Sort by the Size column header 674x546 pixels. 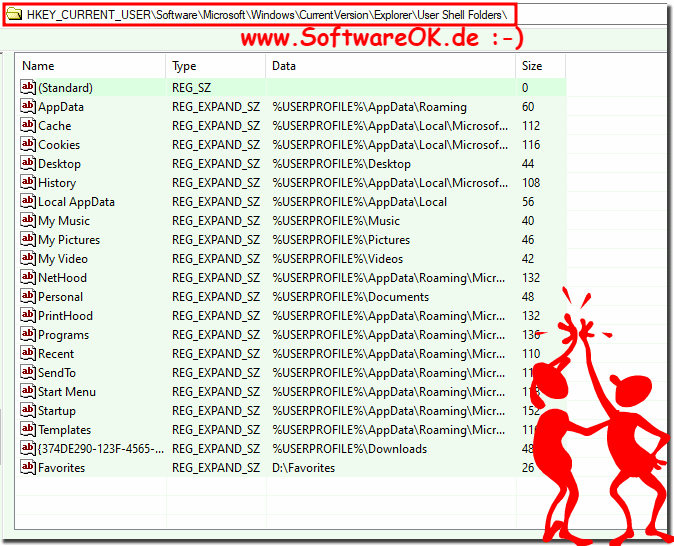click(540, 66)
